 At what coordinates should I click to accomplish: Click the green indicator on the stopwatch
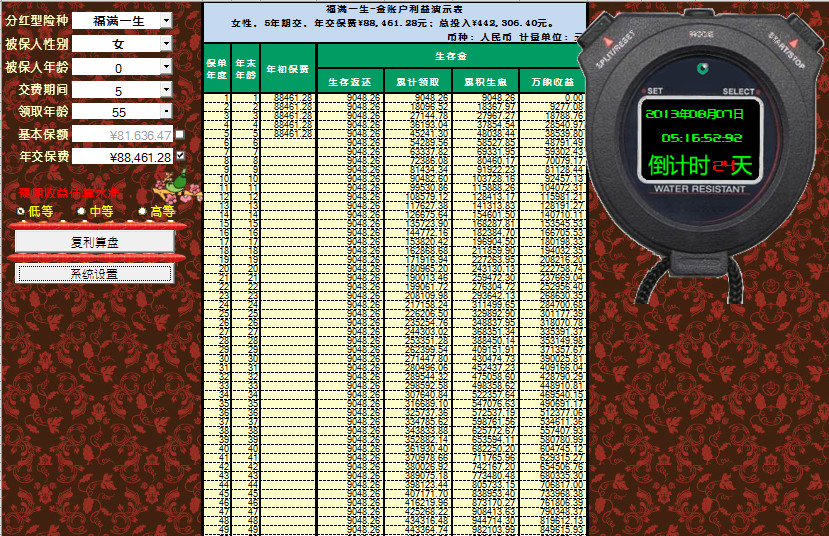click(x=702, y=68)
